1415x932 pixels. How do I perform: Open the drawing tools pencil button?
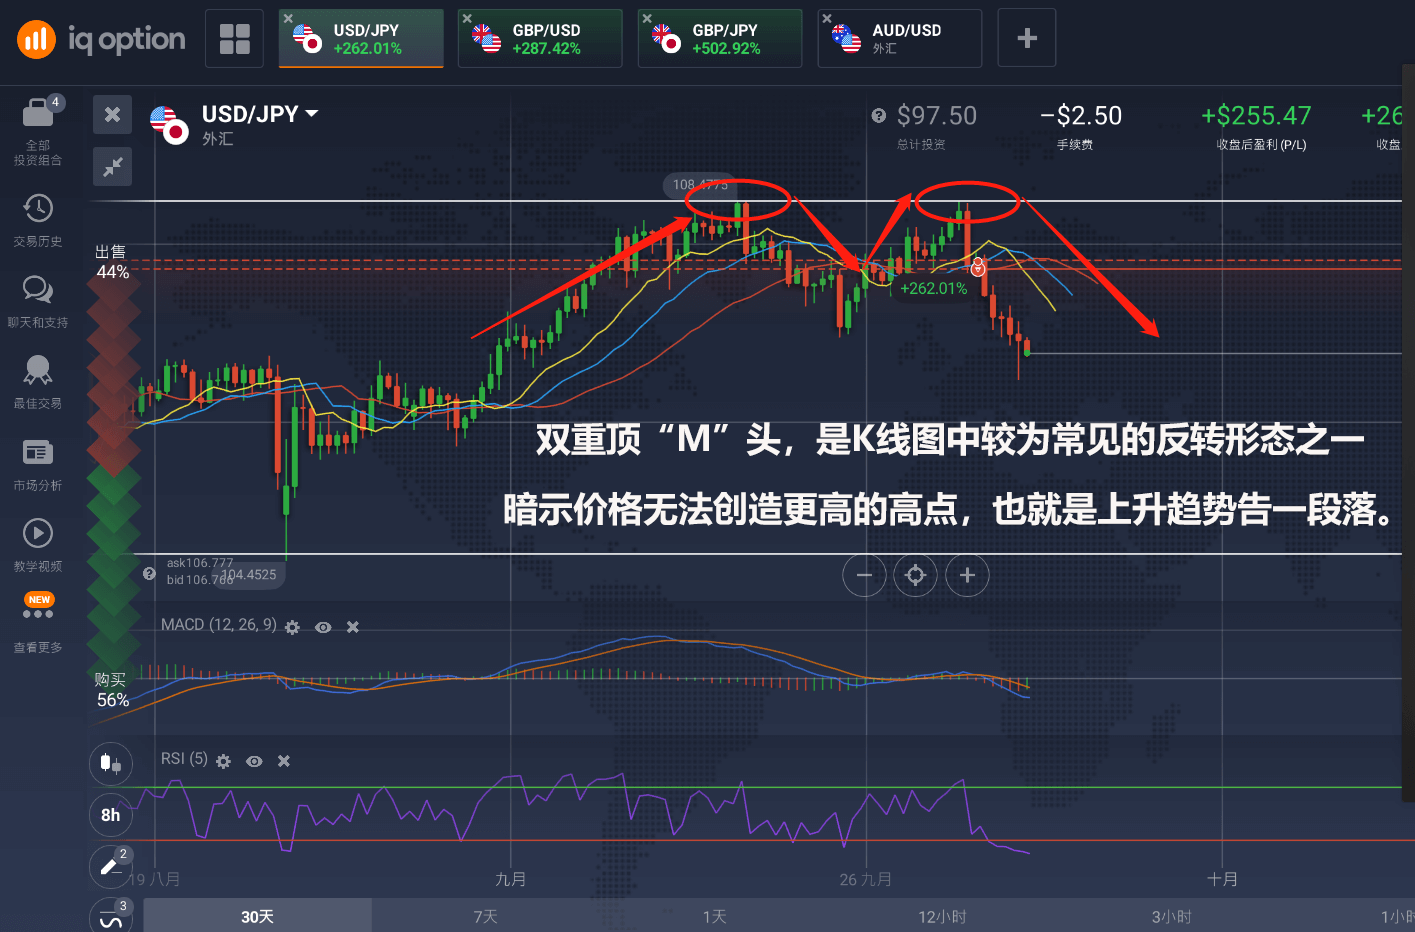click(110, 866)
